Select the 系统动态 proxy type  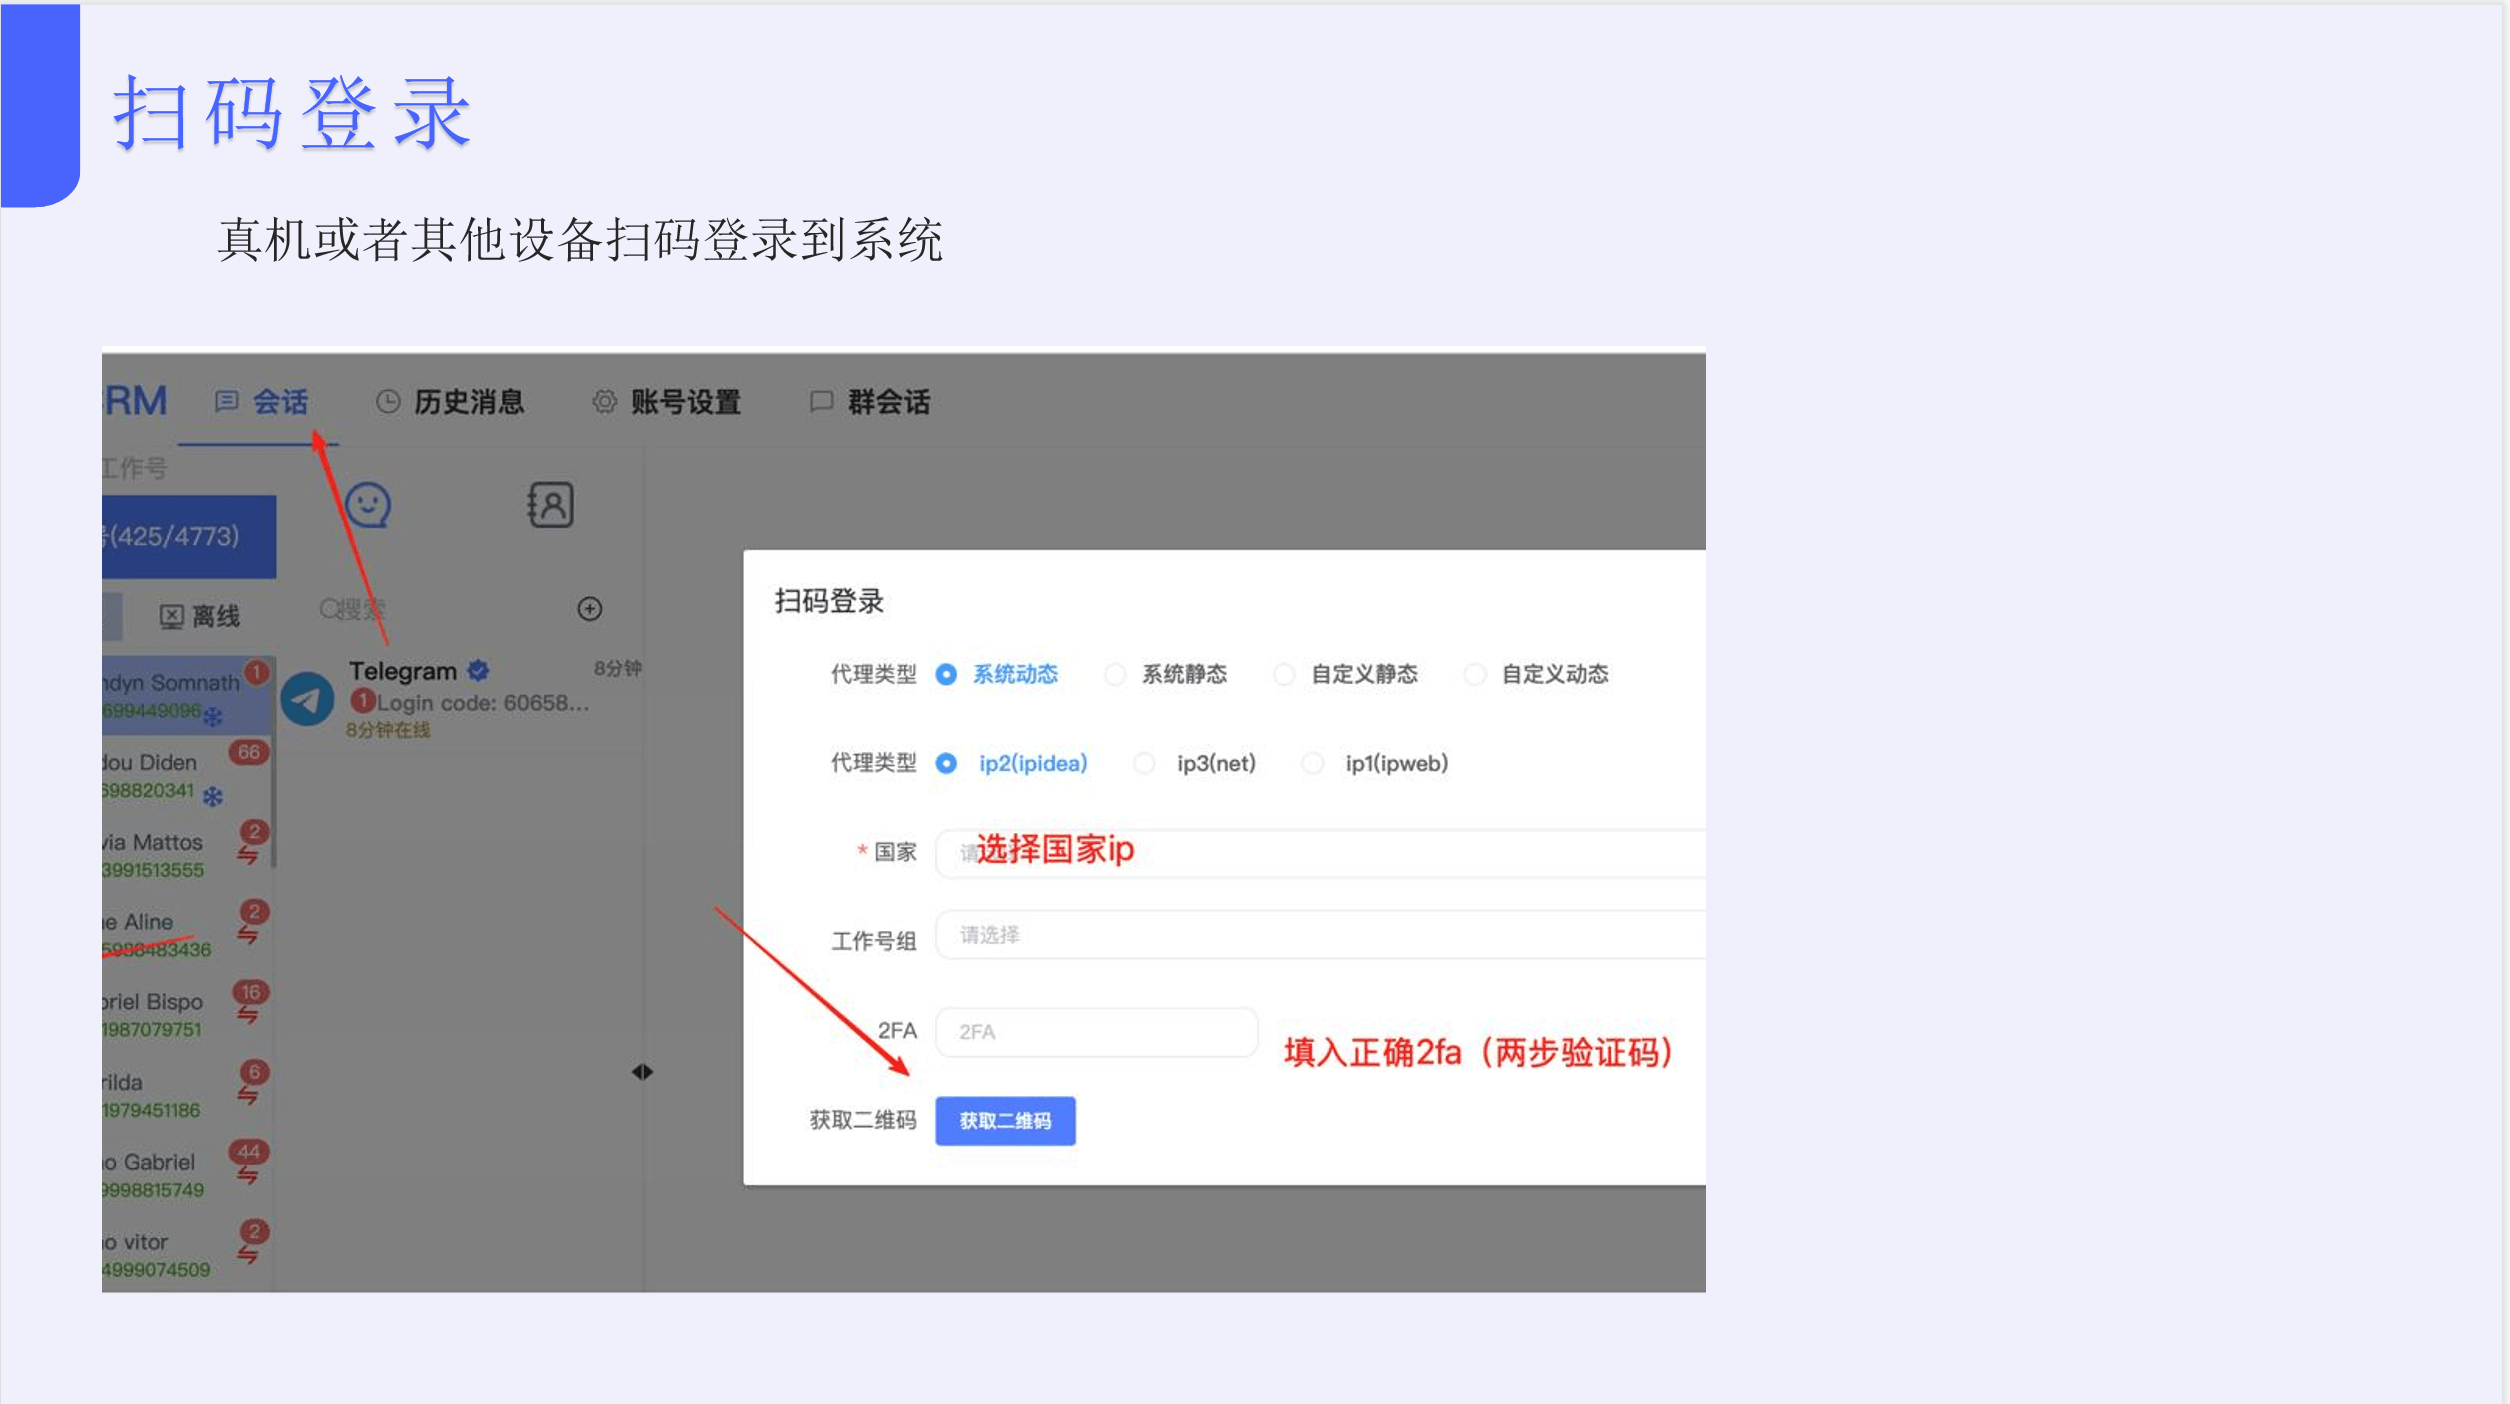pyautogui.click(x=945, y=674)
